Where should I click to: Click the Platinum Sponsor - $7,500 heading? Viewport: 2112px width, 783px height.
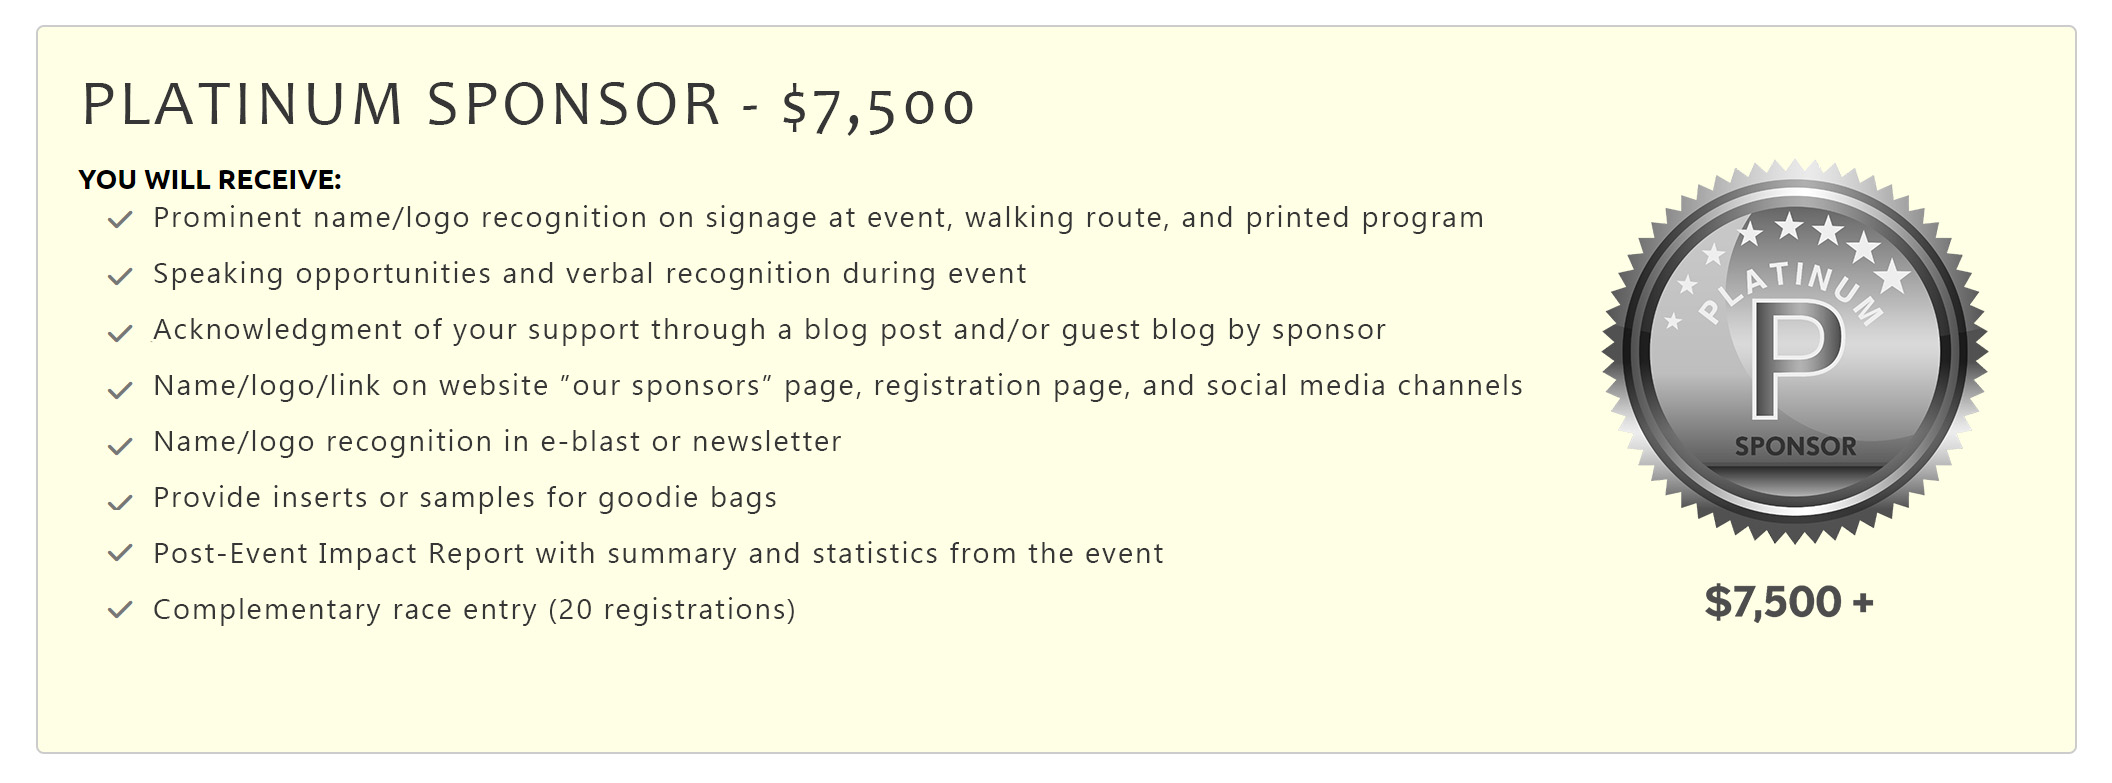[x=528, y=105]
